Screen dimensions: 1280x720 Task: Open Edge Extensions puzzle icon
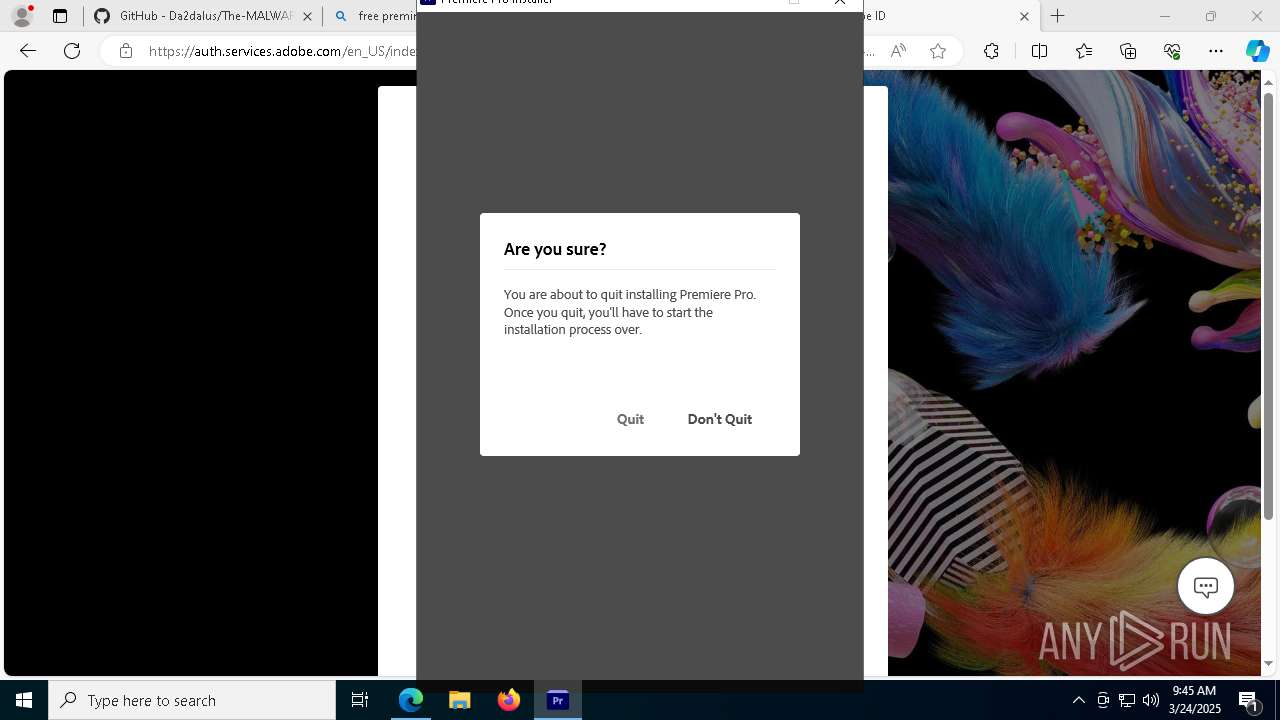991,51
